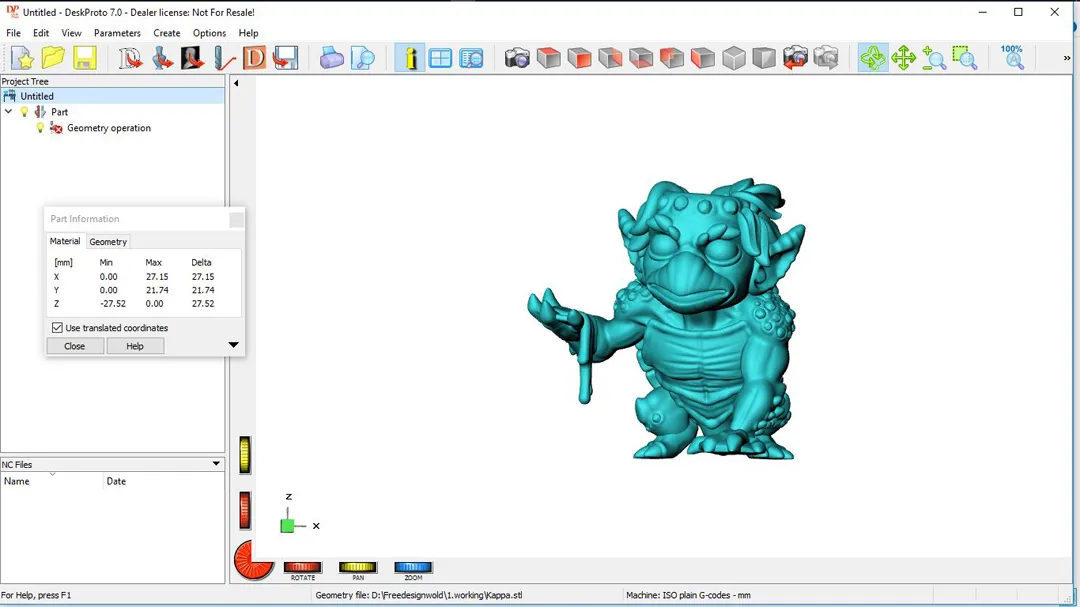Switch to the Geometry tab
Screen dimensions: 1080x607
(108, 242)
